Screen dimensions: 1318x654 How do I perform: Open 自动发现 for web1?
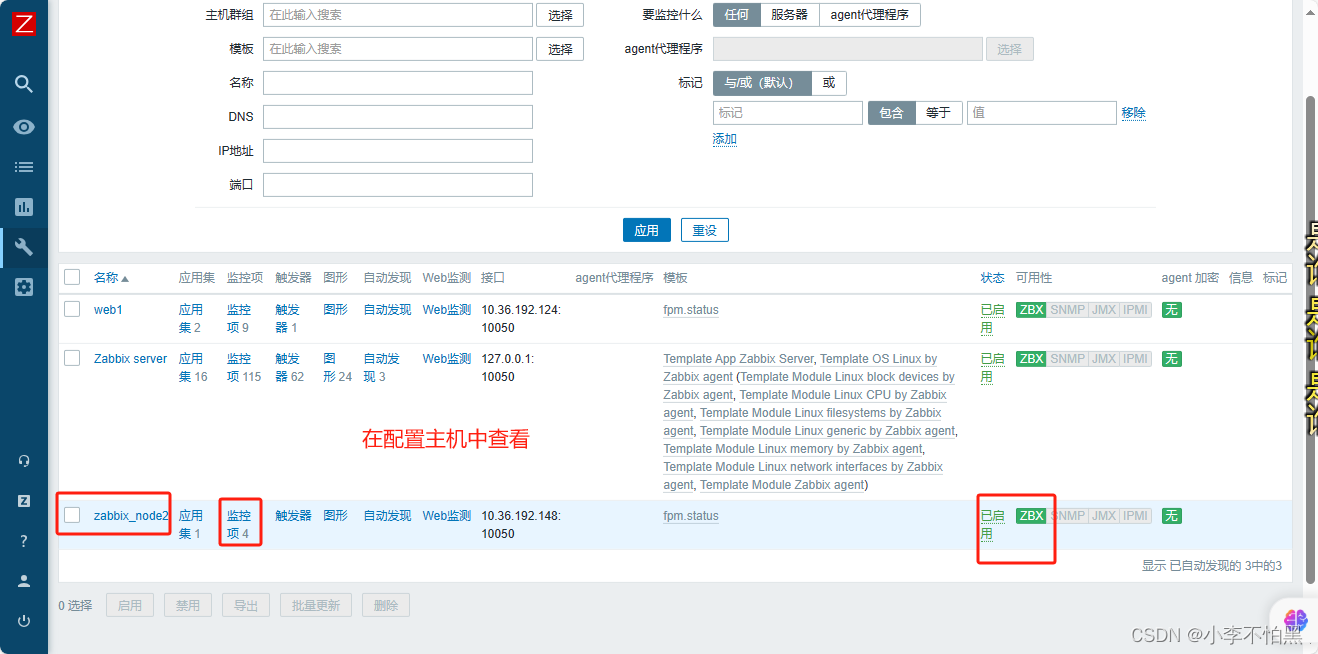[x=387, y=310]
